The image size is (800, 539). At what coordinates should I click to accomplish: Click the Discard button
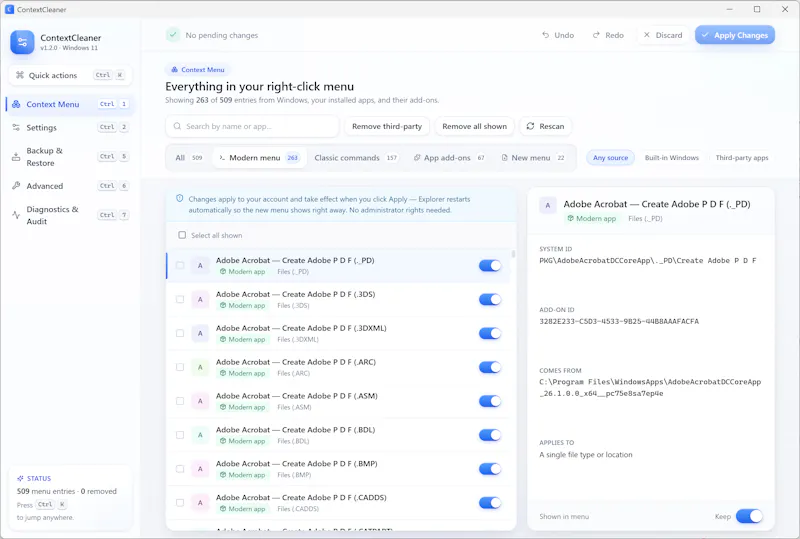[x=663, y=35]
